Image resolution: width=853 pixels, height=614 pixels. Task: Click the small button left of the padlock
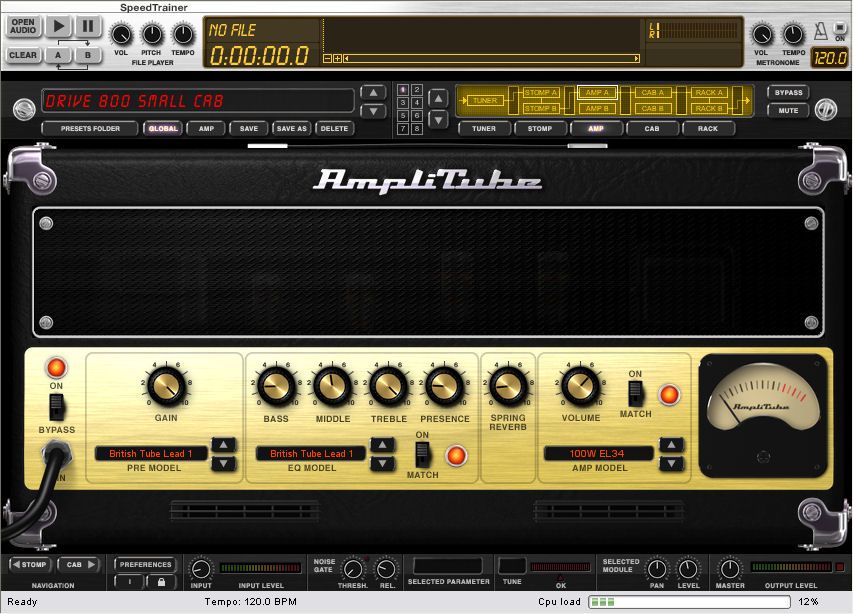click(129, 582)
